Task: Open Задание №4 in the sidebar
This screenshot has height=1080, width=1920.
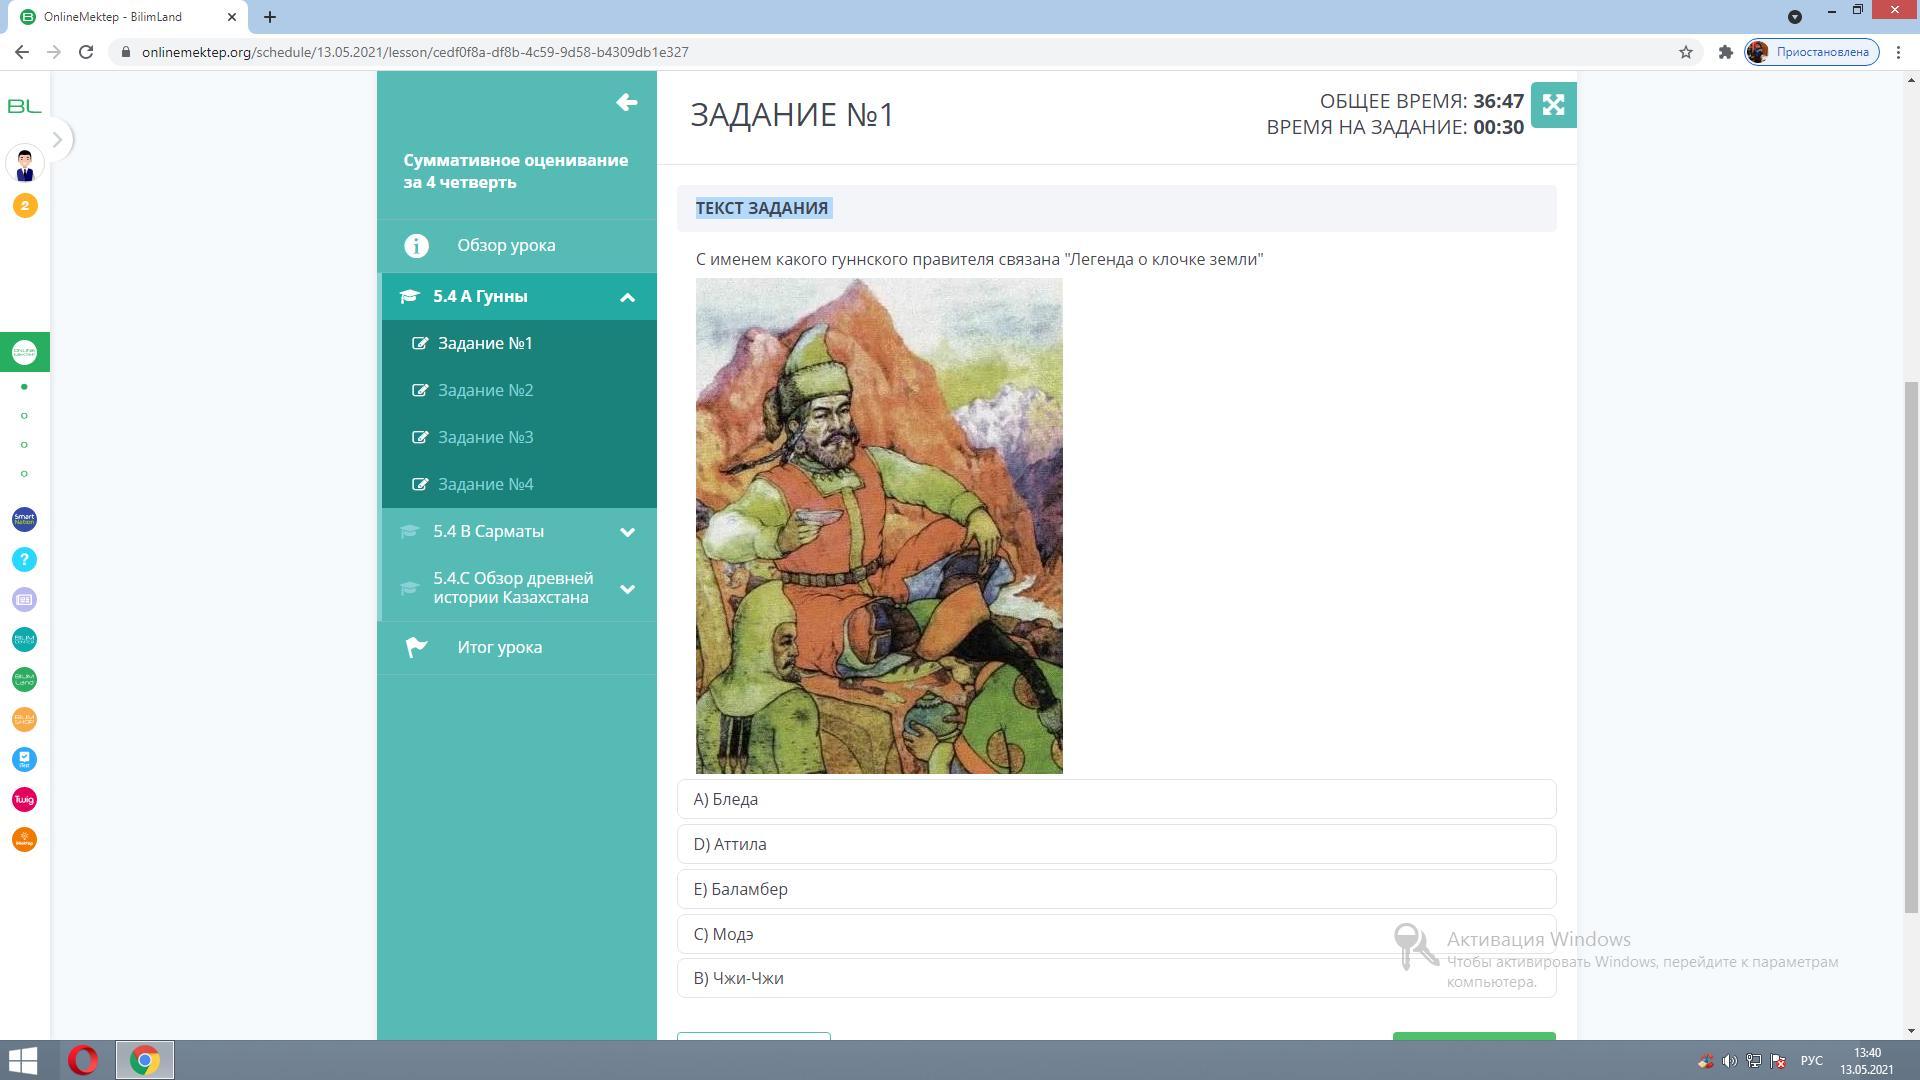Action: click(485, 484)
